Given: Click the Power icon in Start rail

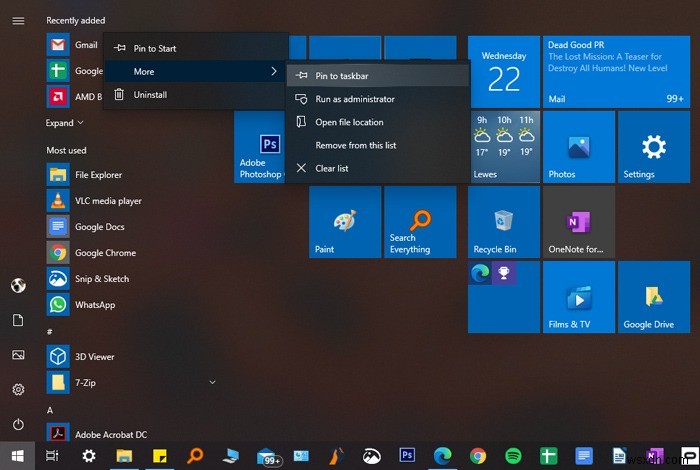Looking at the screenshot, I should point(18,424).
